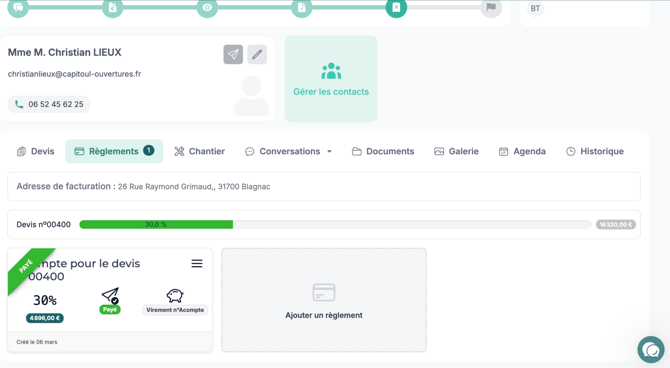The height and width of the screenshot is (368, 670).
Task: Open Gérer les contacts
Action: 331,79
